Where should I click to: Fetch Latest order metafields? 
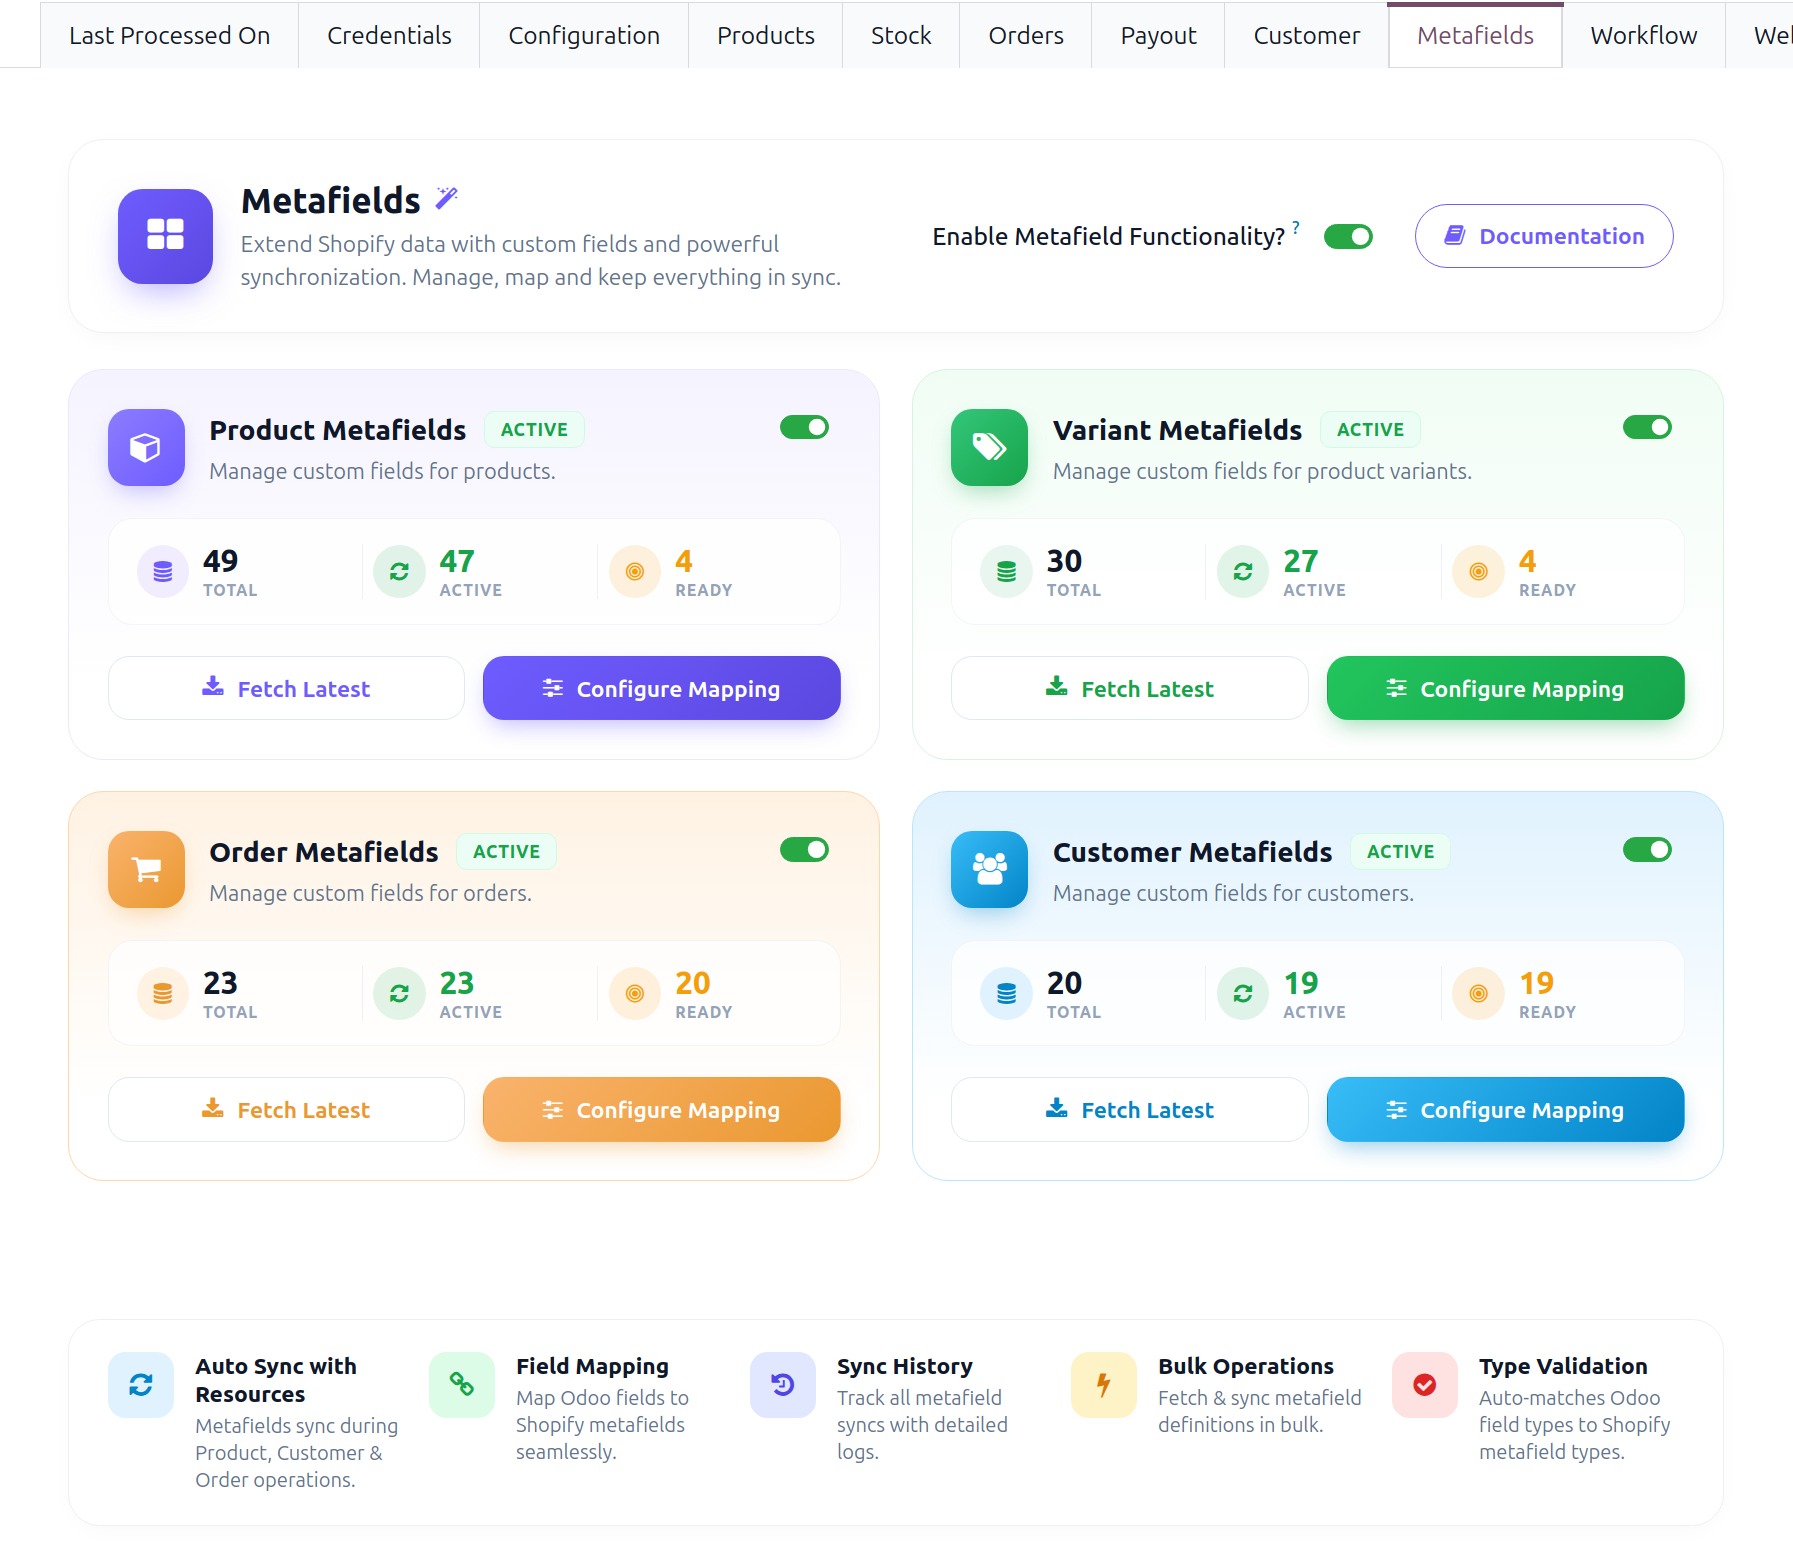point(286,1109)
